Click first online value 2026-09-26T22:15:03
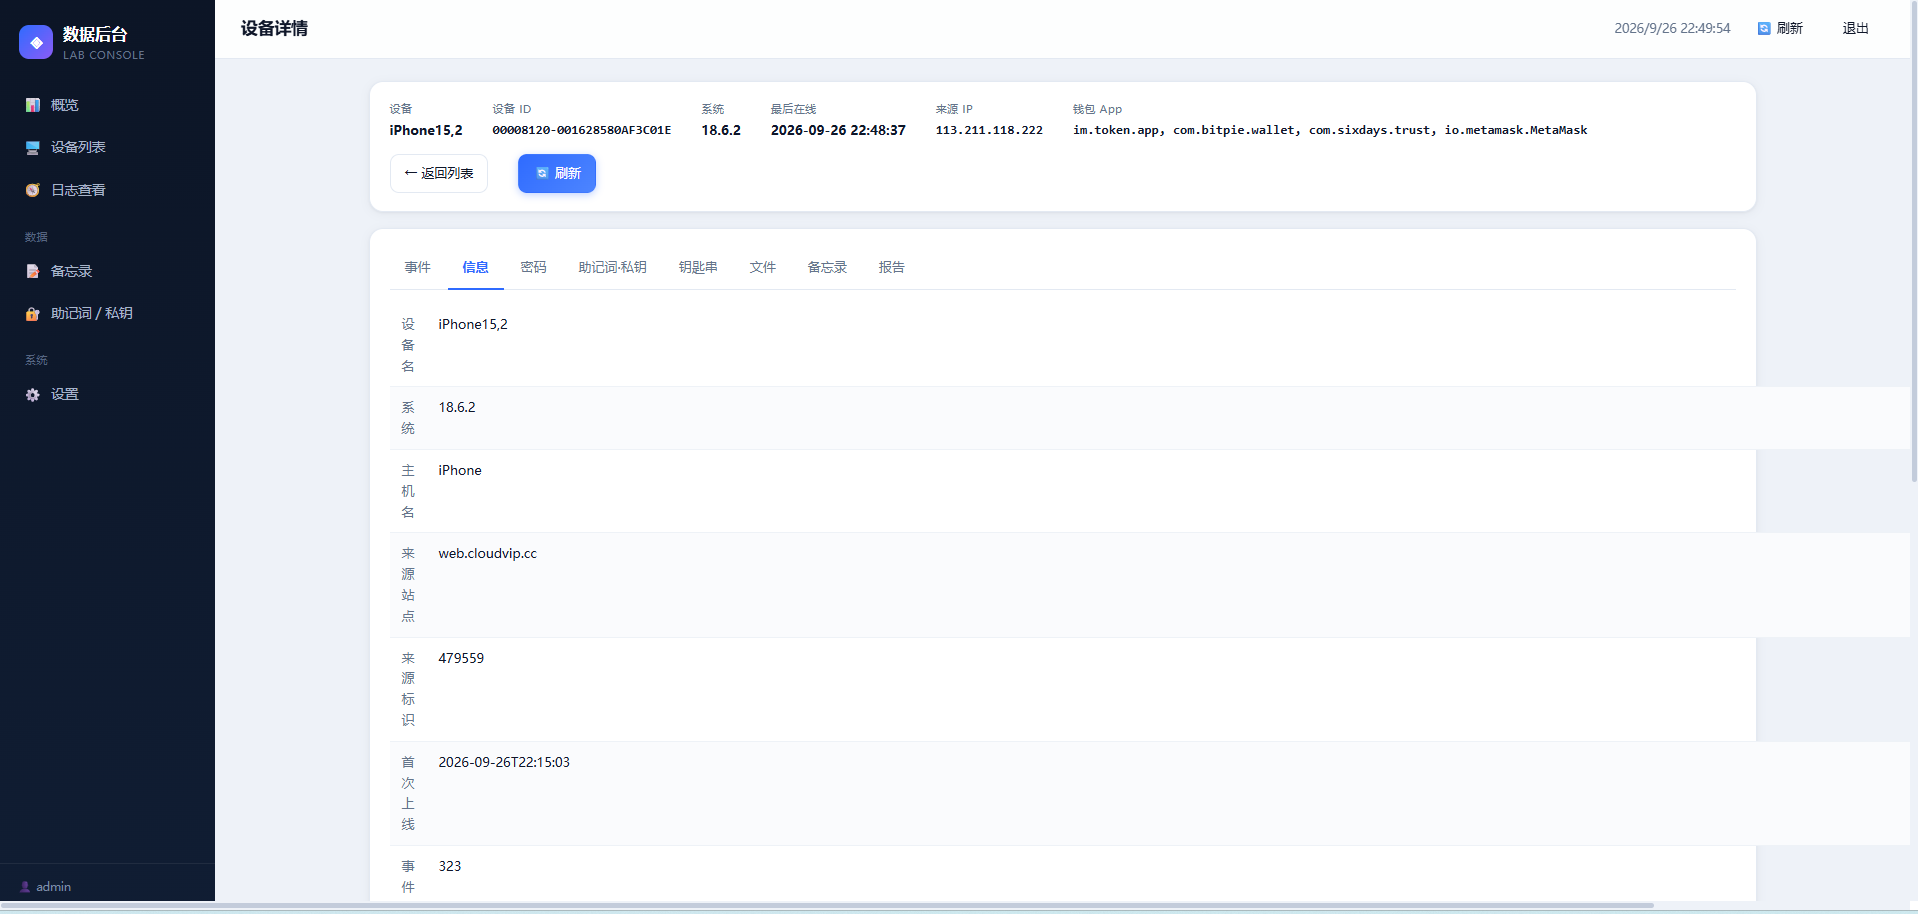The height and width of the screenshot is (914, 1918). [x=504, y=762]
